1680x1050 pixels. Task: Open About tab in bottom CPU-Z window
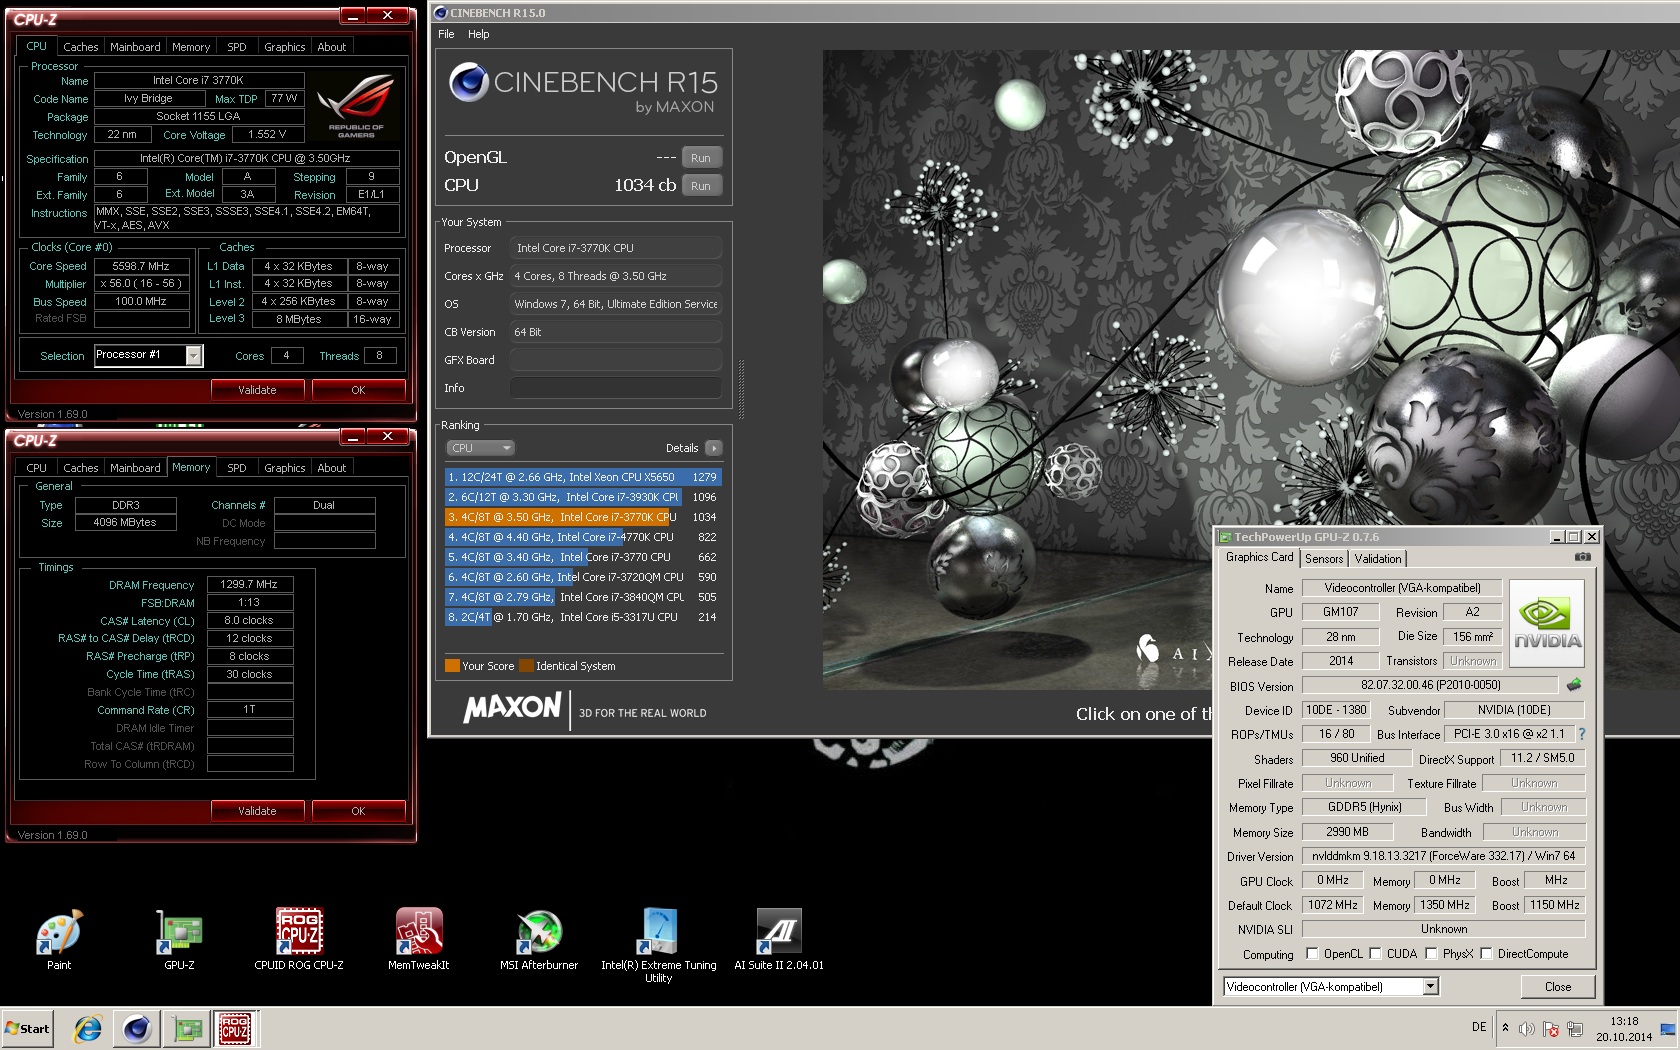coord(332,468)
